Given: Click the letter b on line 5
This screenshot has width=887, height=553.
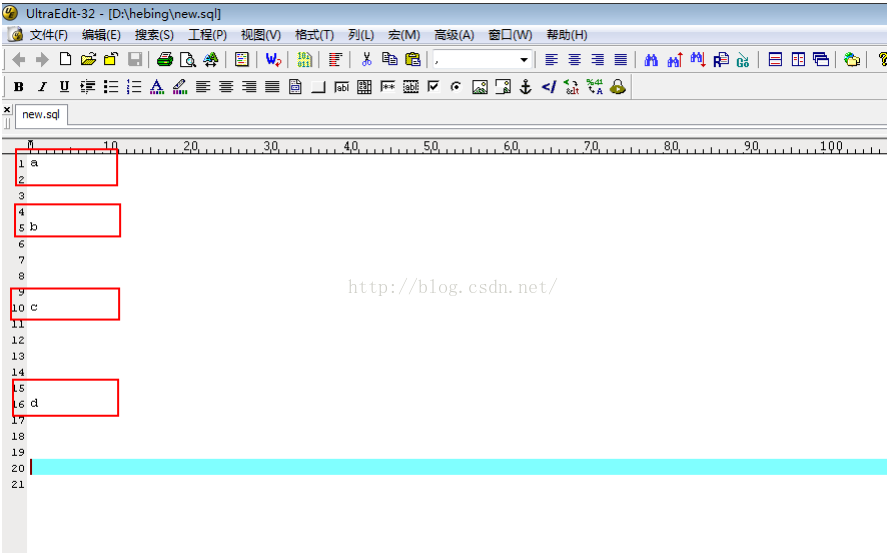Looking at the screenshot, I should pyautogui.click(x=33, y=227).
